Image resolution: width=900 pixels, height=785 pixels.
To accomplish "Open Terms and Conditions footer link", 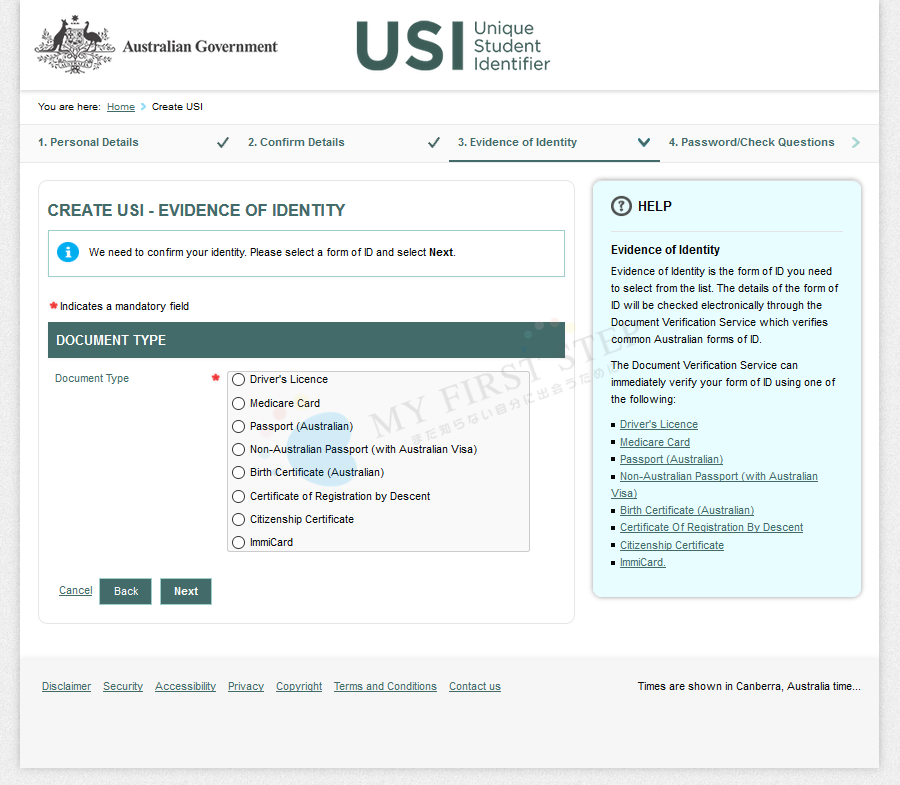I will point(385,687).
